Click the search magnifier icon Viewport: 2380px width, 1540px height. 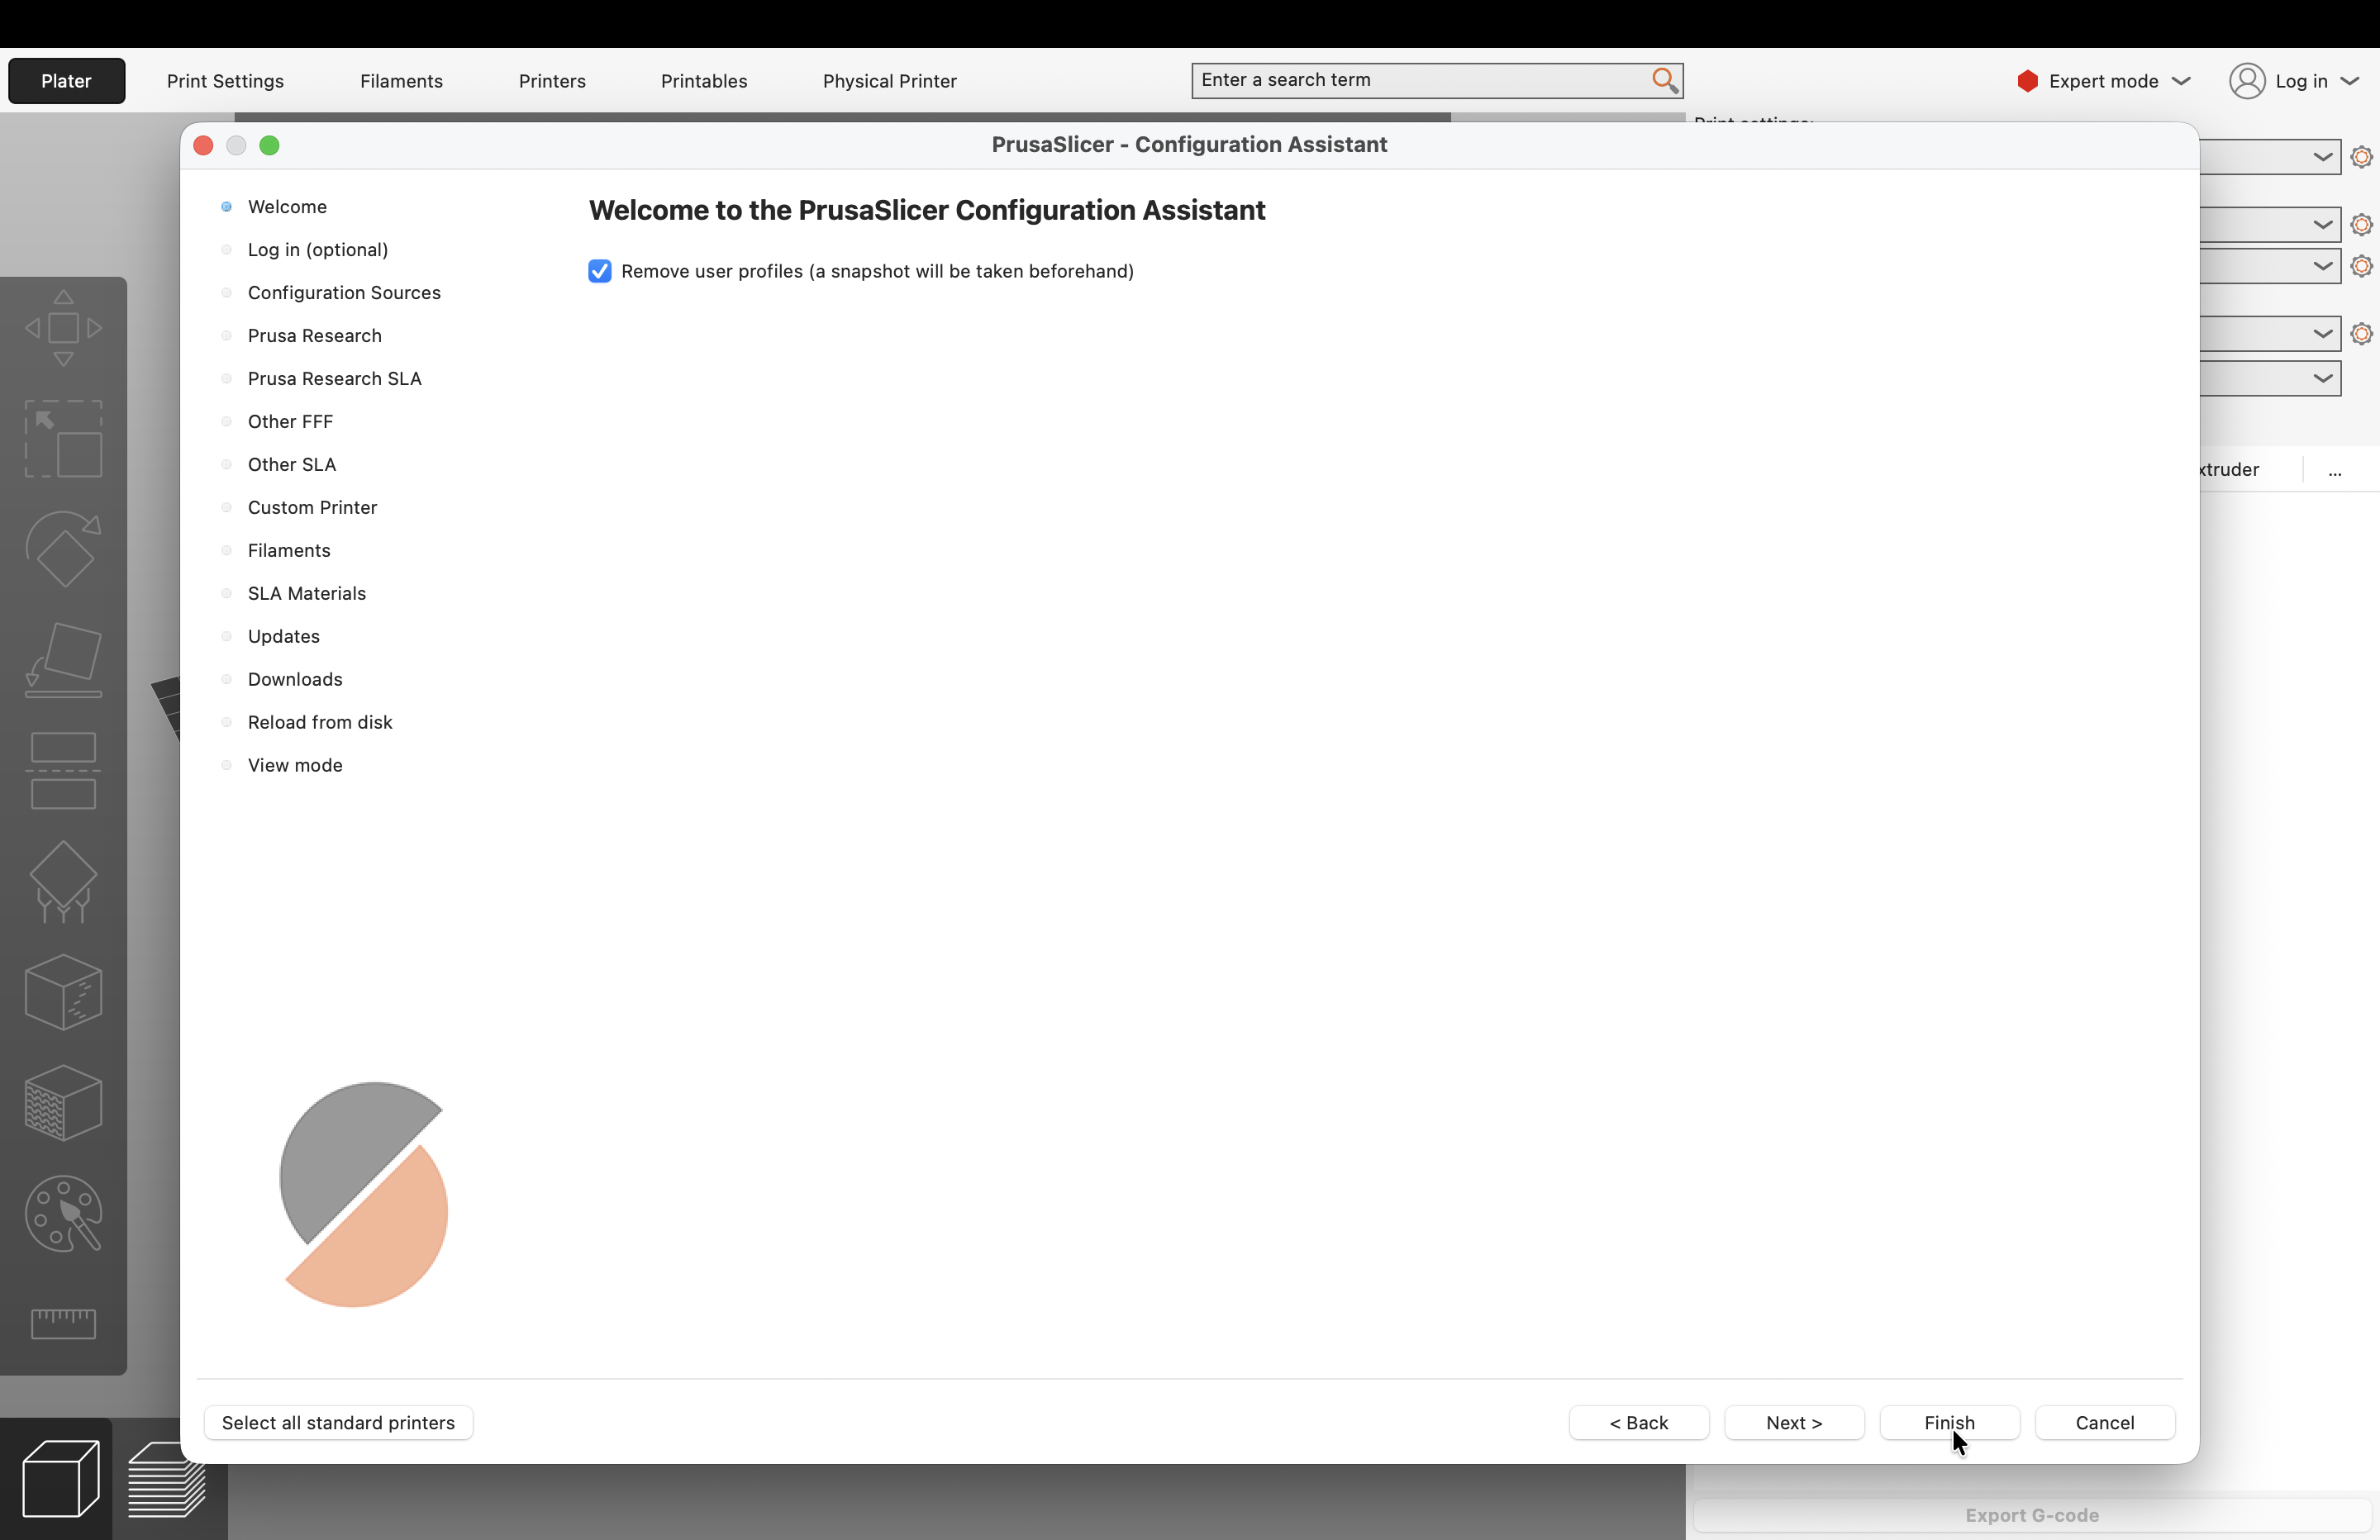(x=1664, y=80)
